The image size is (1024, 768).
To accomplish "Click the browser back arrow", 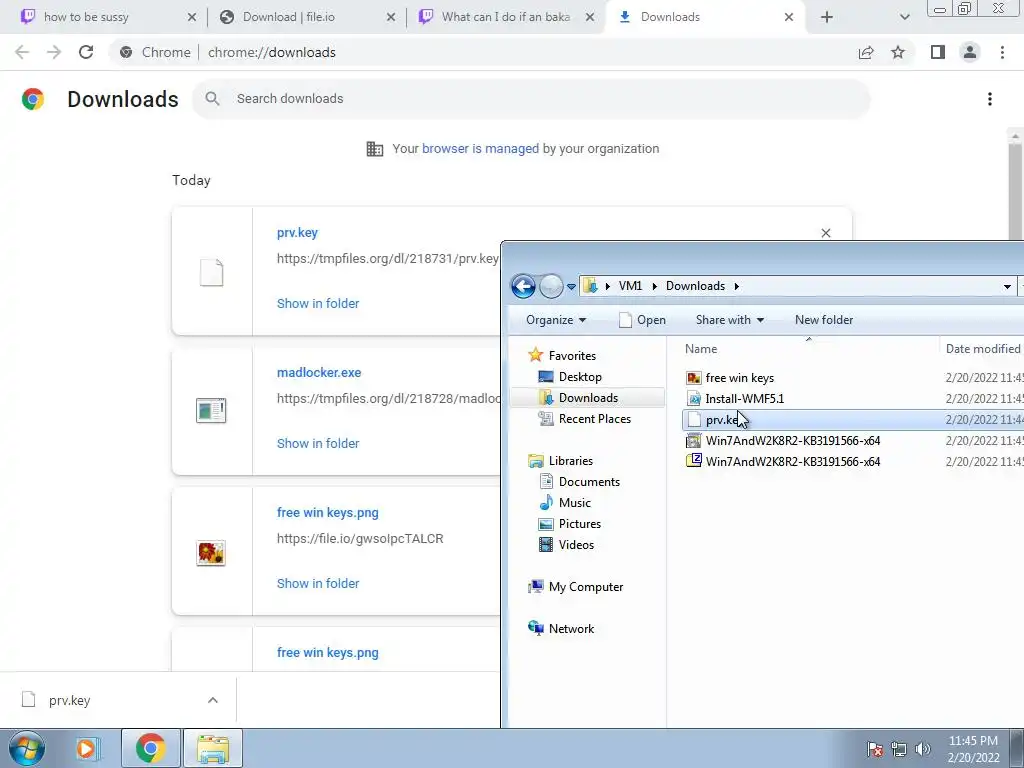I will pyautogui.click(x=22, y=52).
